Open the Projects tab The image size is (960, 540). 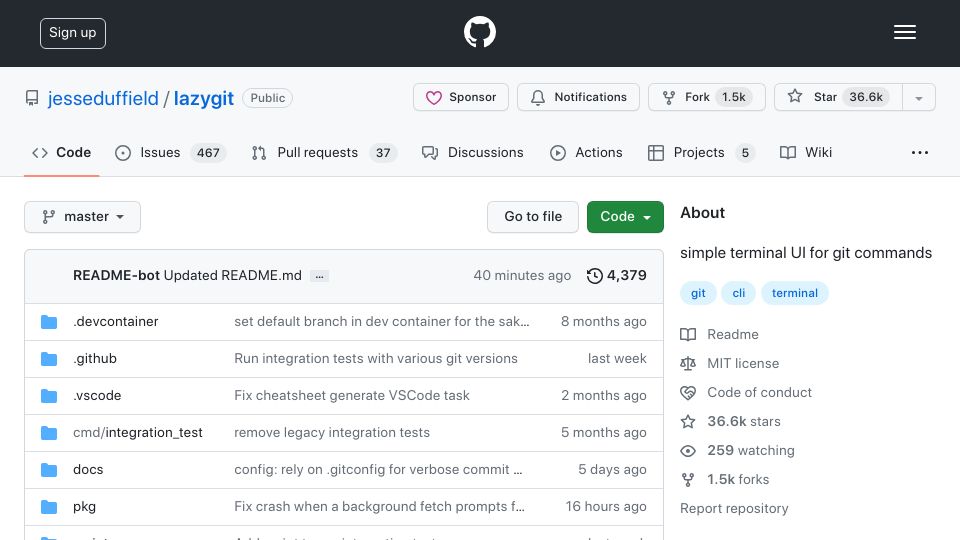(702, 152)
